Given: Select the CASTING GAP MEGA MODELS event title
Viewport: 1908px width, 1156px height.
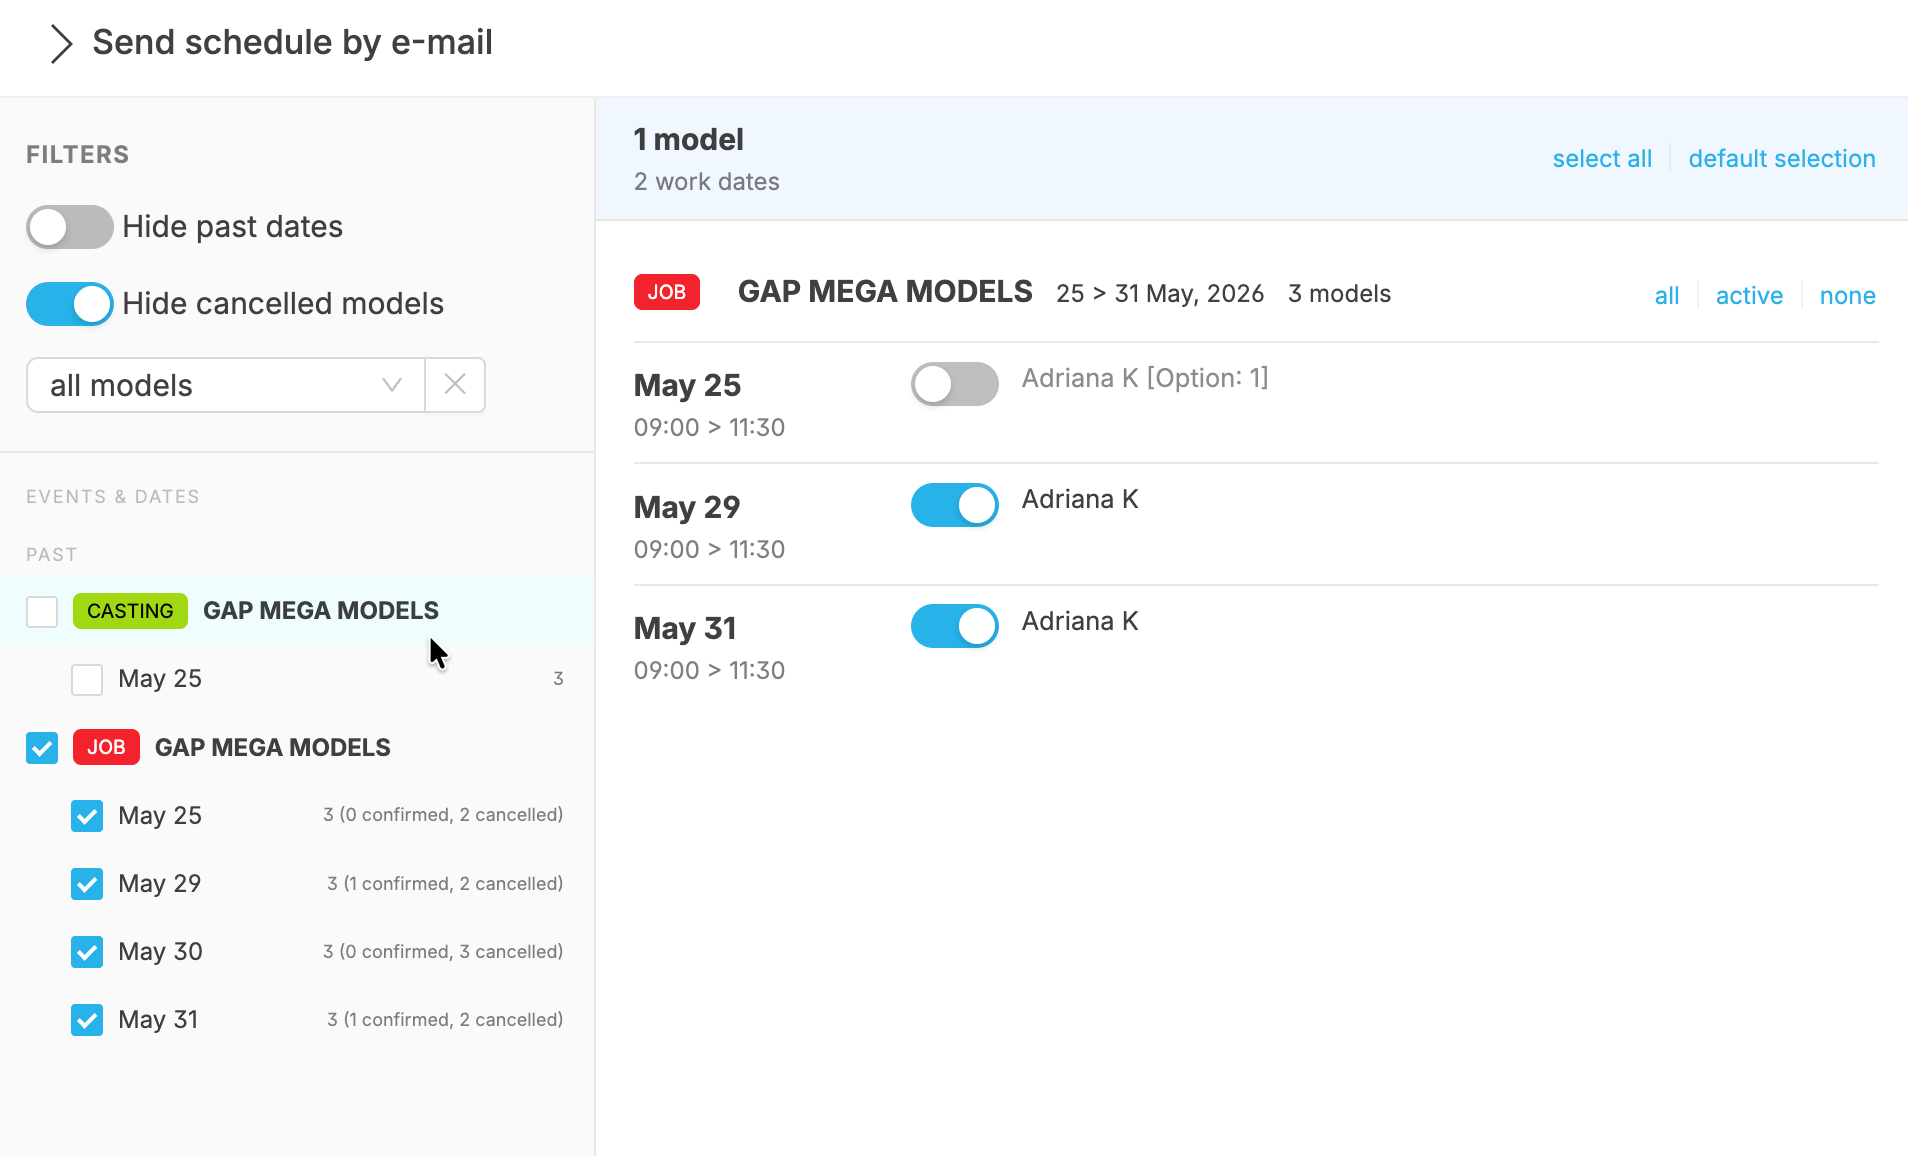Looking at the screenshot, I should (321, 611).
